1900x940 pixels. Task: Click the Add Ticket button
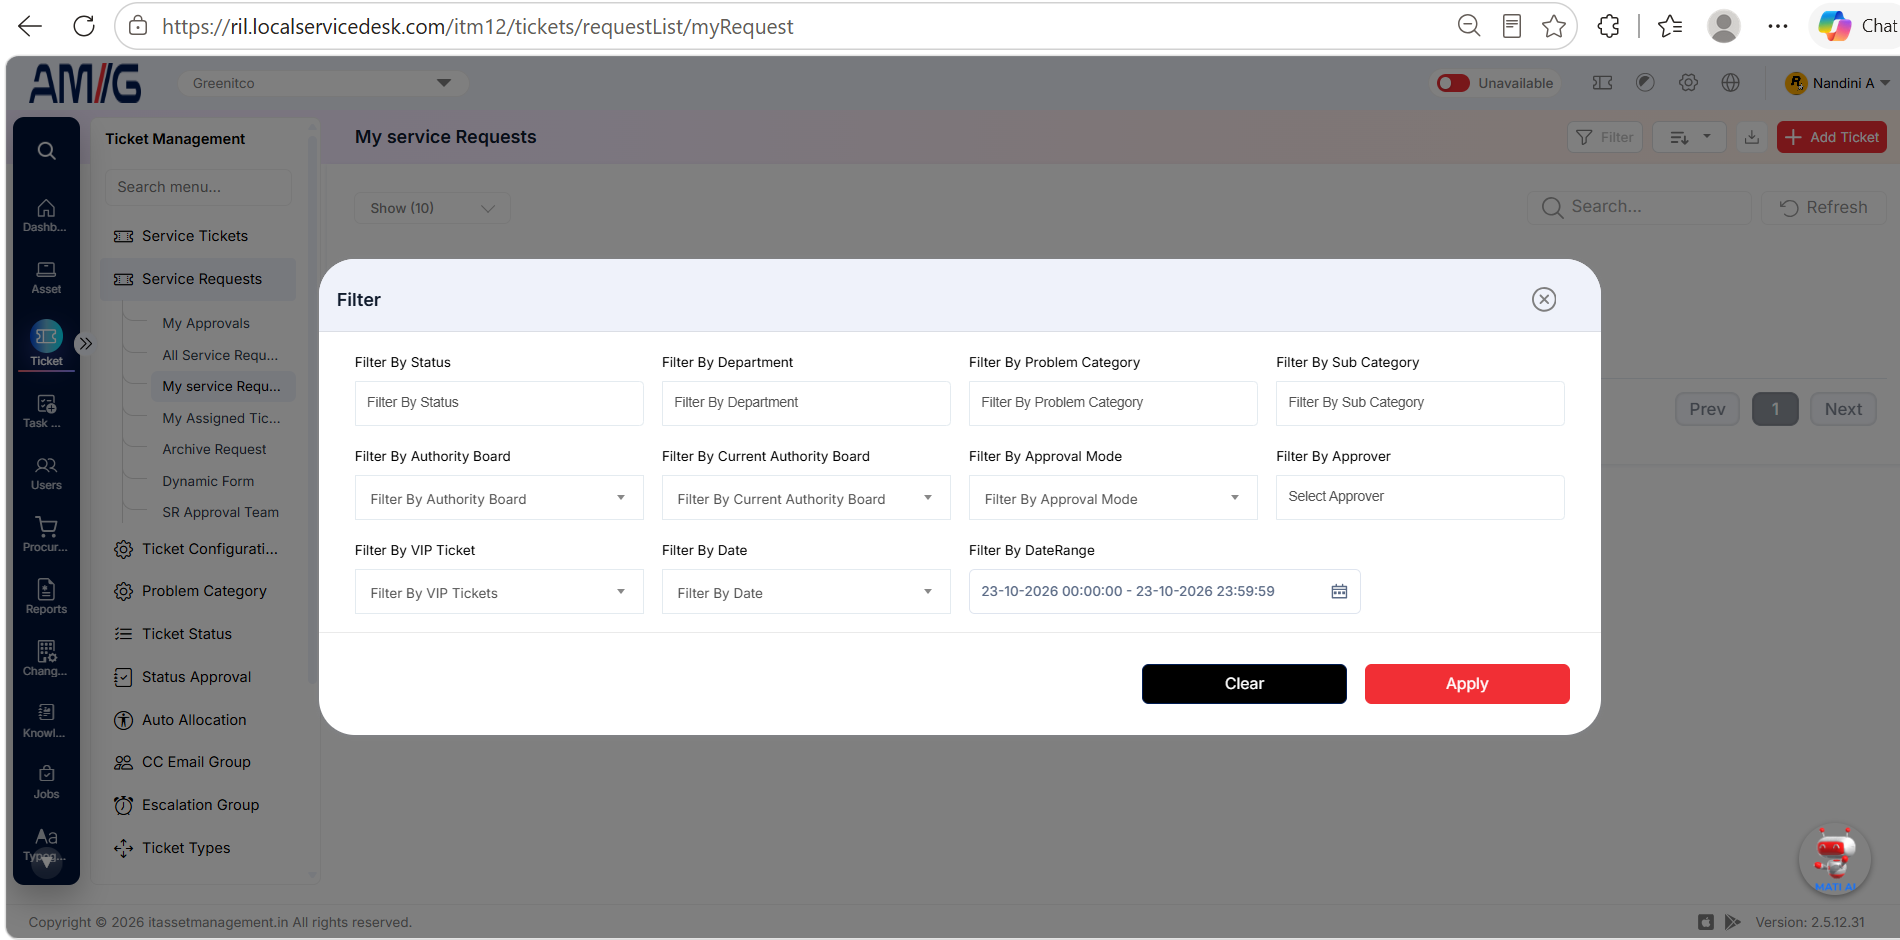pyautogui.click(x=1832, y=137)
